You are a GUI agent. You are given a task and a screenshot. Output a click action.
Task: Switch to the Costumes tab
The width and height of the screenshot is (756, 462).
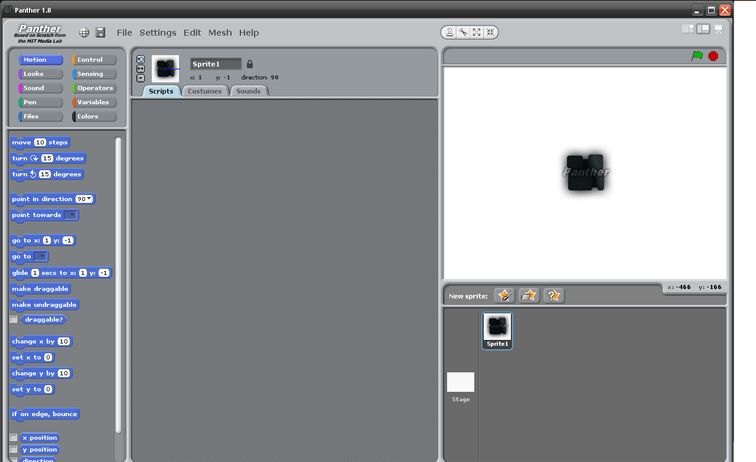click(205, 91)
